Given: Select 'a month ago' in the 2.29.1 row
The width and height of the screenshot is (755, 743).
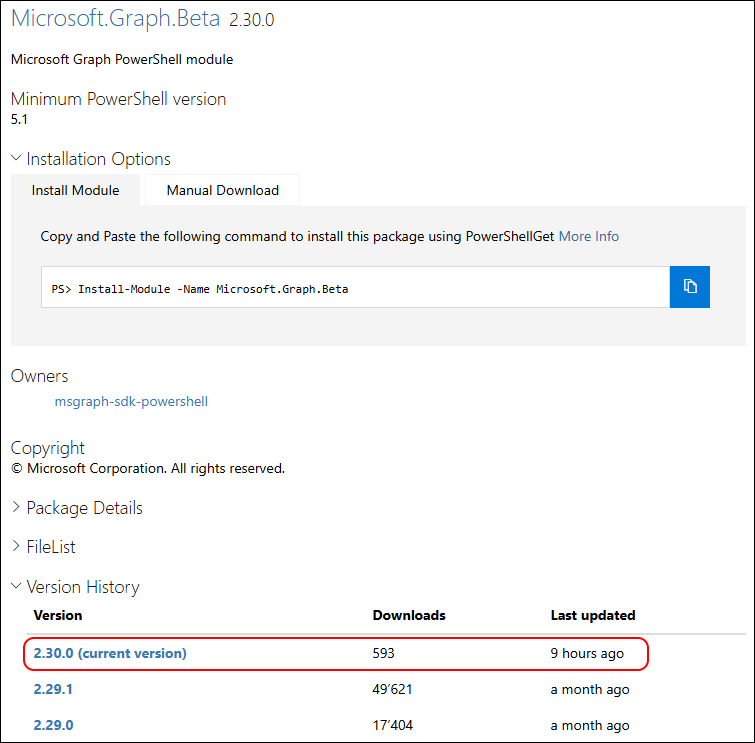Looking at the screenshot, I should click(x=590, y=690).
